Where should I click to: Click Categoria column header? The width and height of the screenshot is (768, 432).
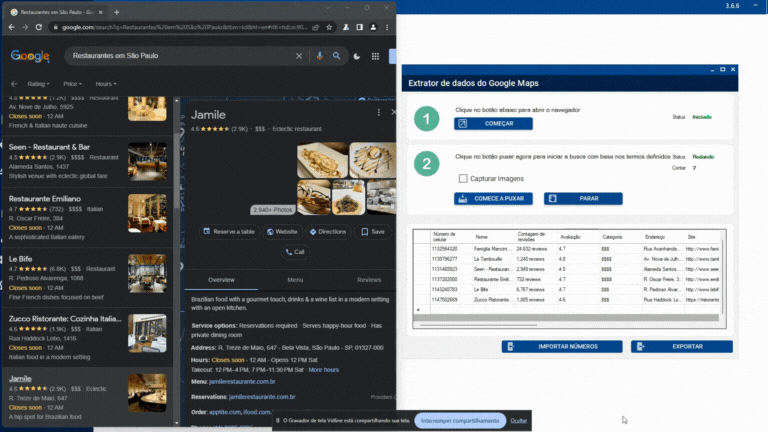coord(612,237)
